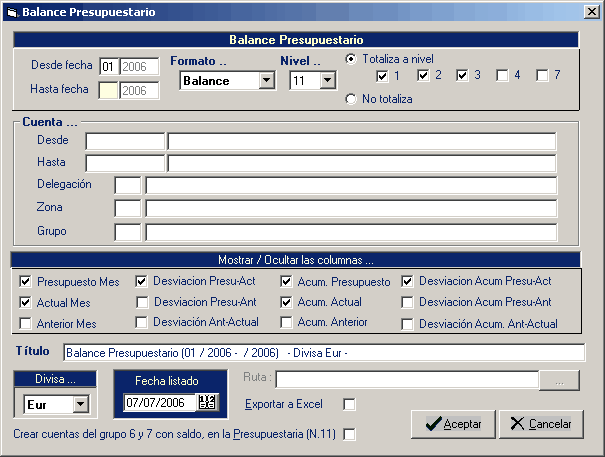This screenshot has height=457, width=605.
Task: Toggle Actual Mes column checkbox
Action: pos(25,302)
